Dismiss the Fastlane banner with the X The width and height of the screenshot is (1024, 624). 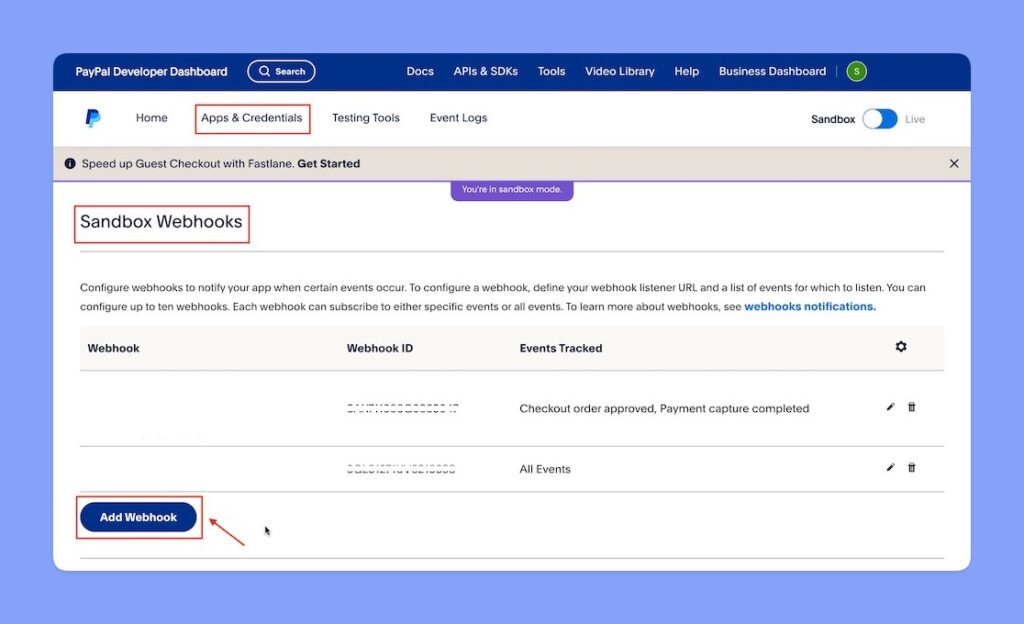953,163
